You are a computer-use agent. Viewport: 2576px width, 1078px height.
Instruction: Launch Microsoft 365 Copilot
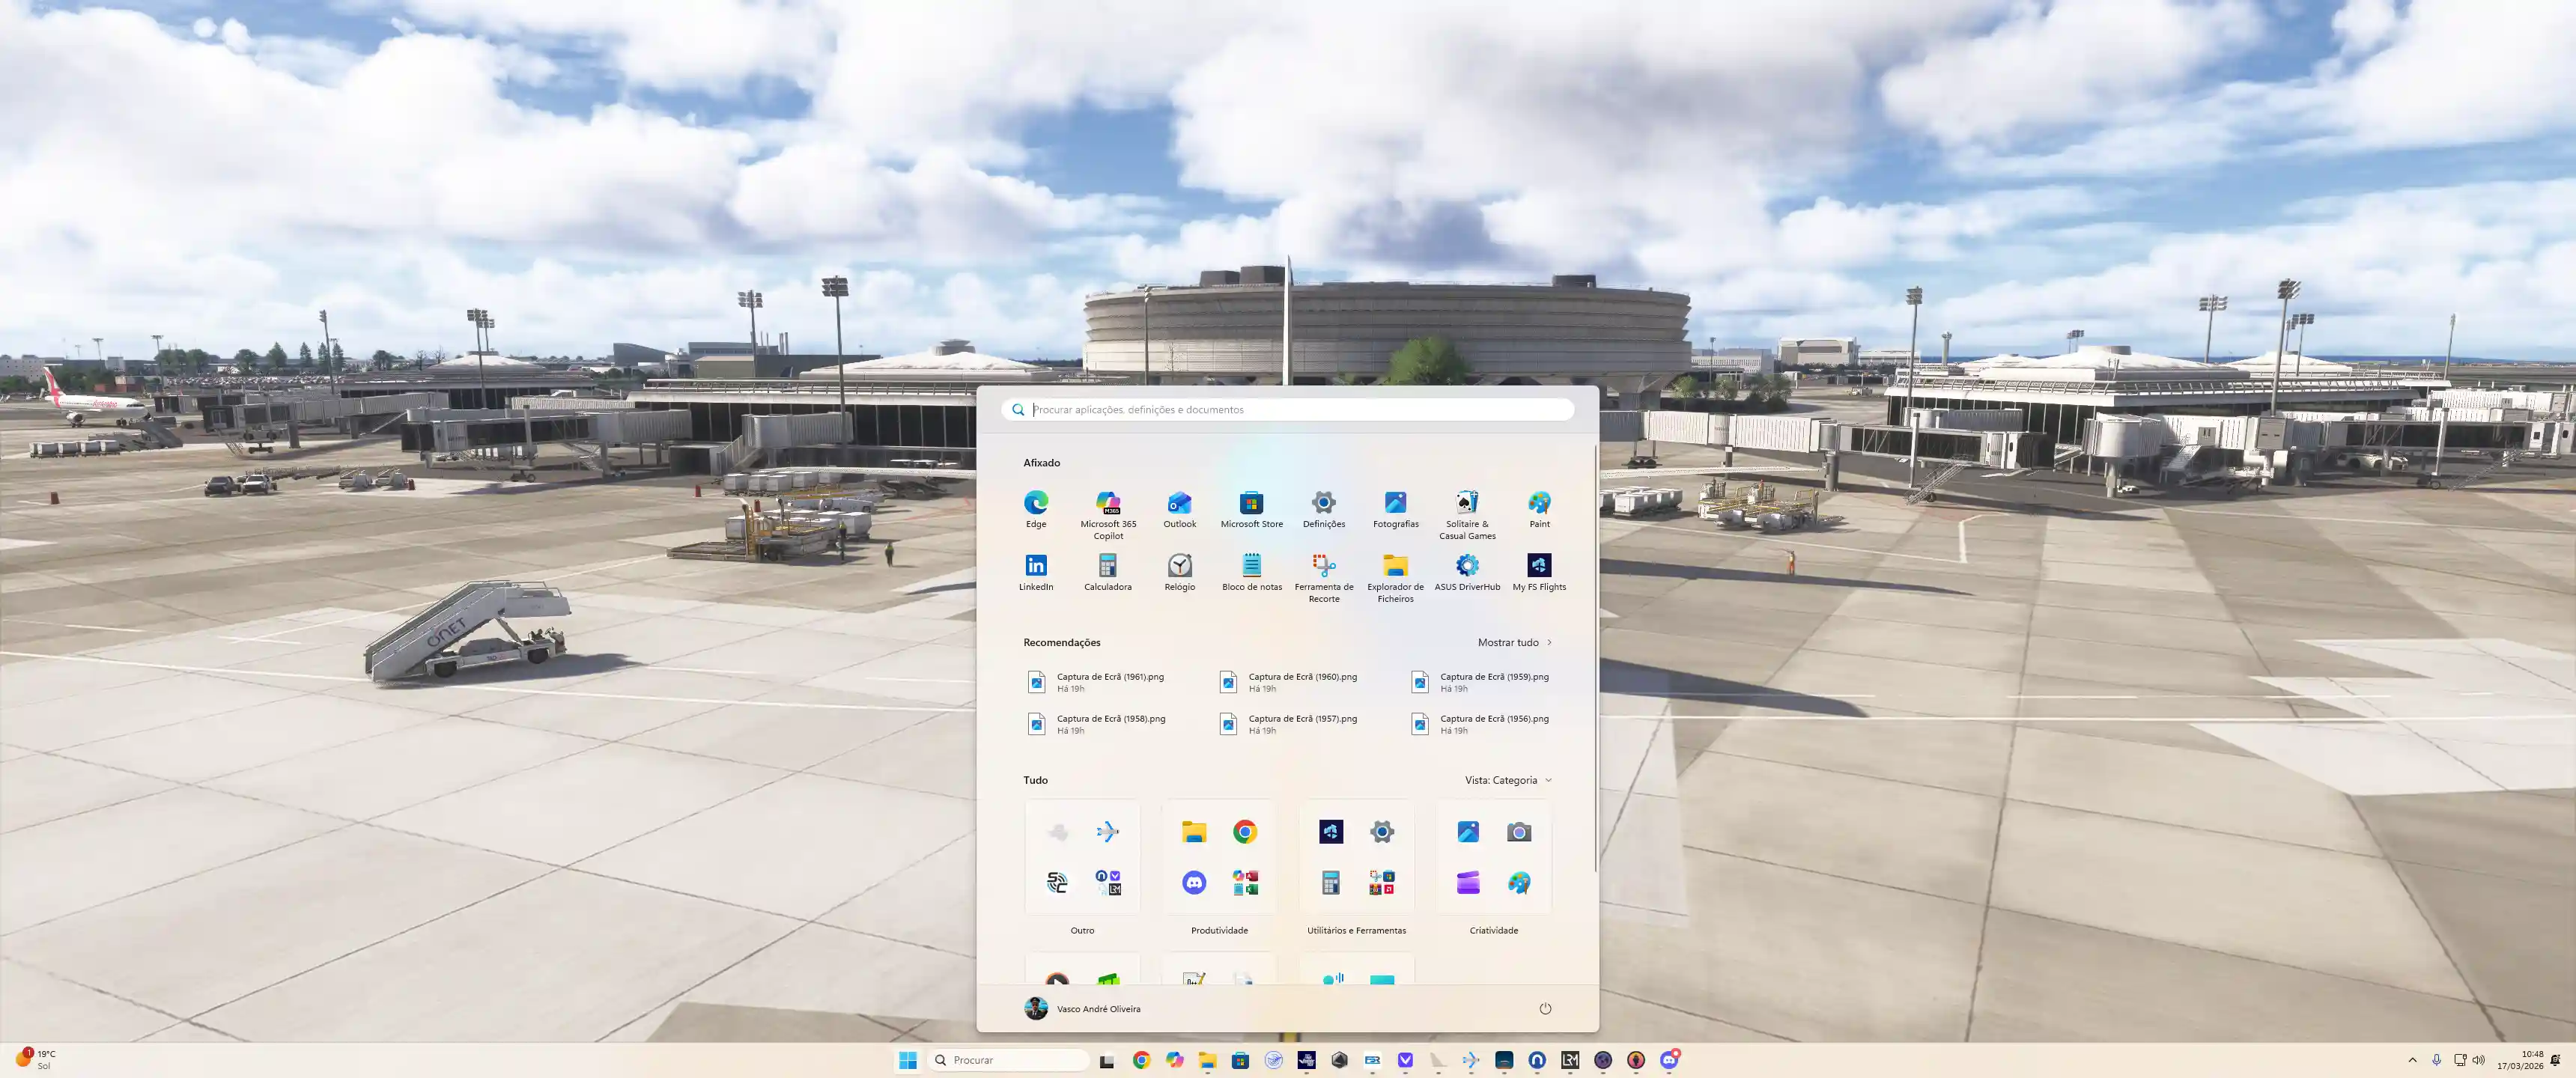coord(1107,515)
